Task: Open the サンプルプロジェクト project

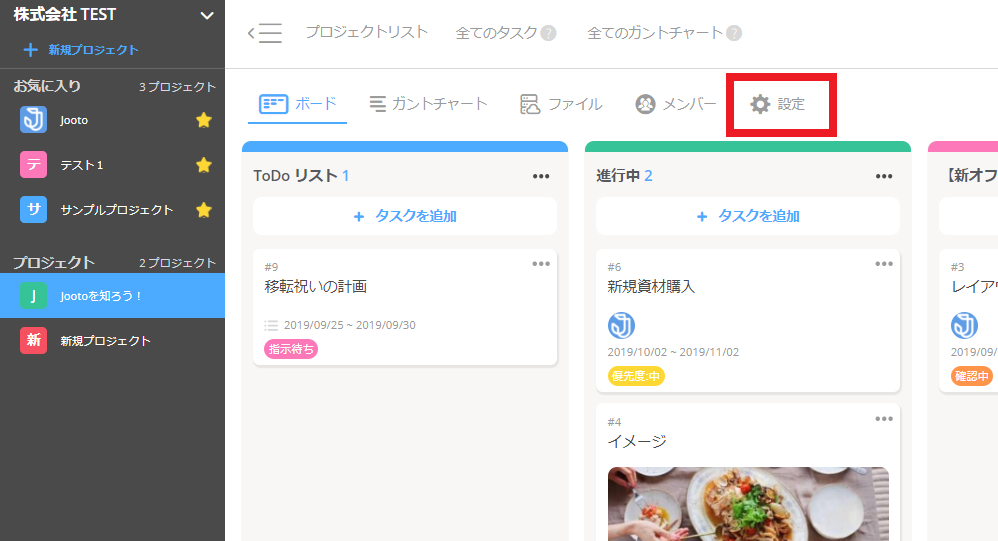Action: click(116, 209)
